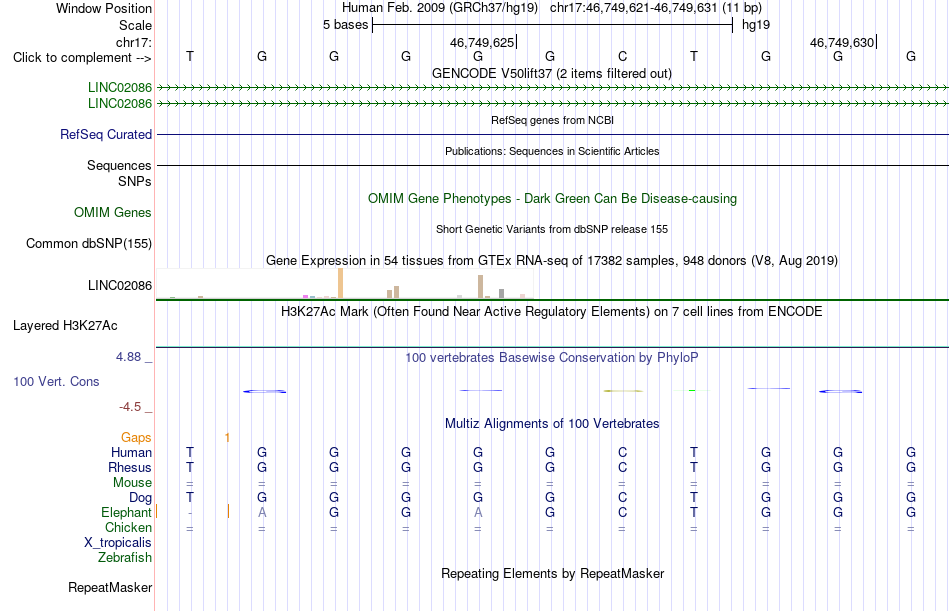Image resolution: width=950 pixels, height=611 pixels.
Task: Click position marker 46,749,630
Action: [842, 42]
